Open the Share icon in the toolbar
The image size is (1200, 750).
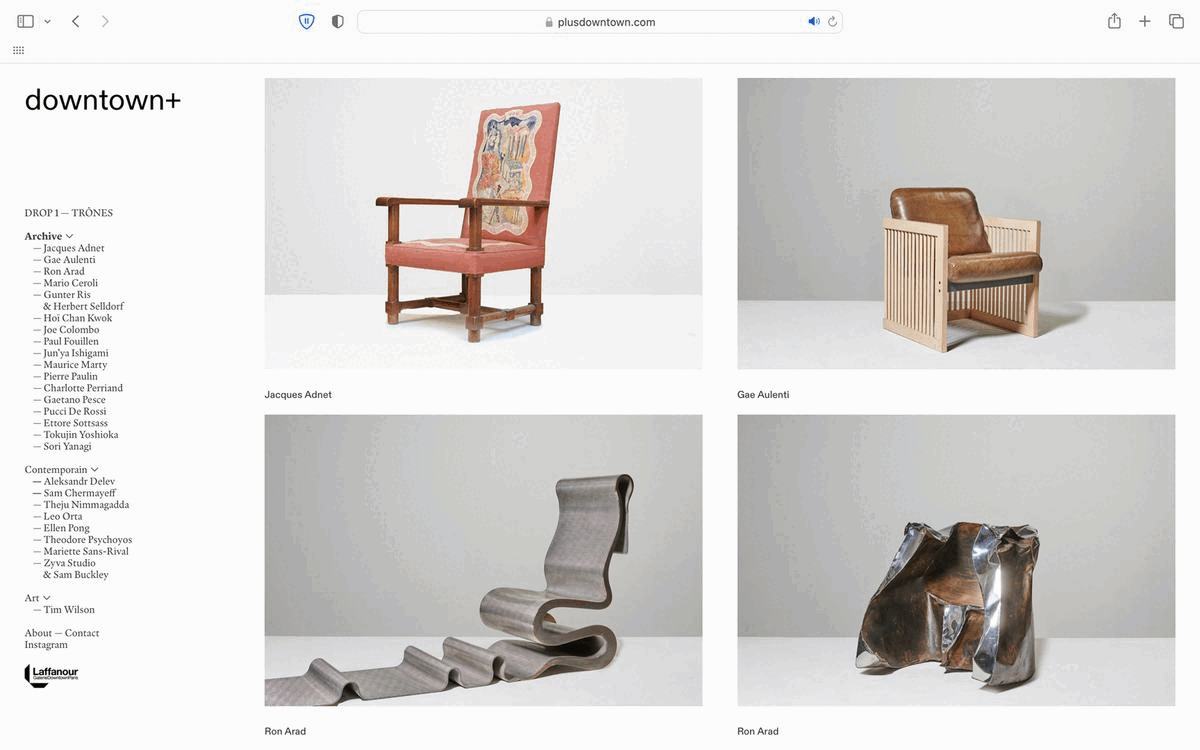point(1114,21)
